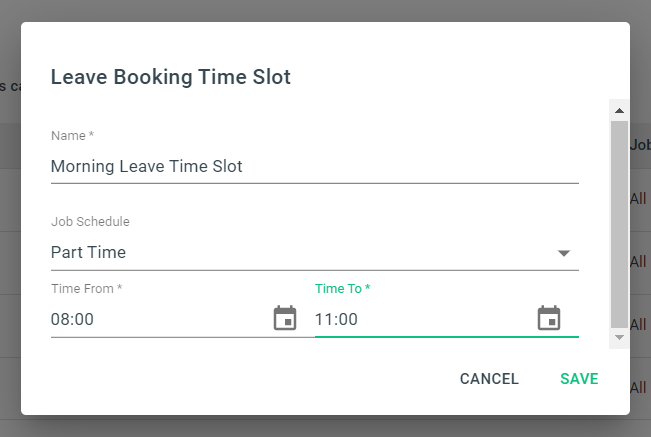Click the Time From * label

[x=86, y=288]
